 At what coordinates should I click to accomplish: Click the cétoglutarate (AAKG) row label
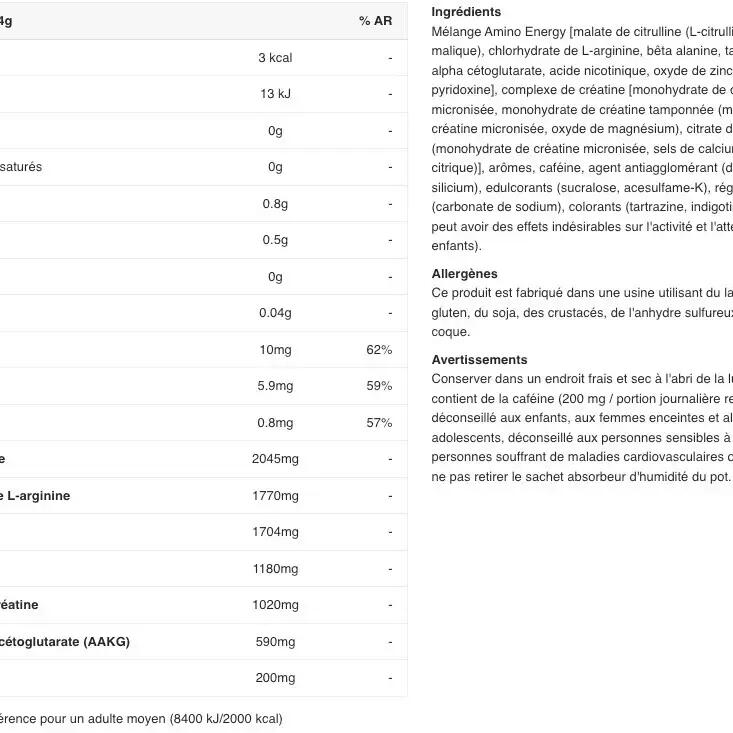click(65, 641)
